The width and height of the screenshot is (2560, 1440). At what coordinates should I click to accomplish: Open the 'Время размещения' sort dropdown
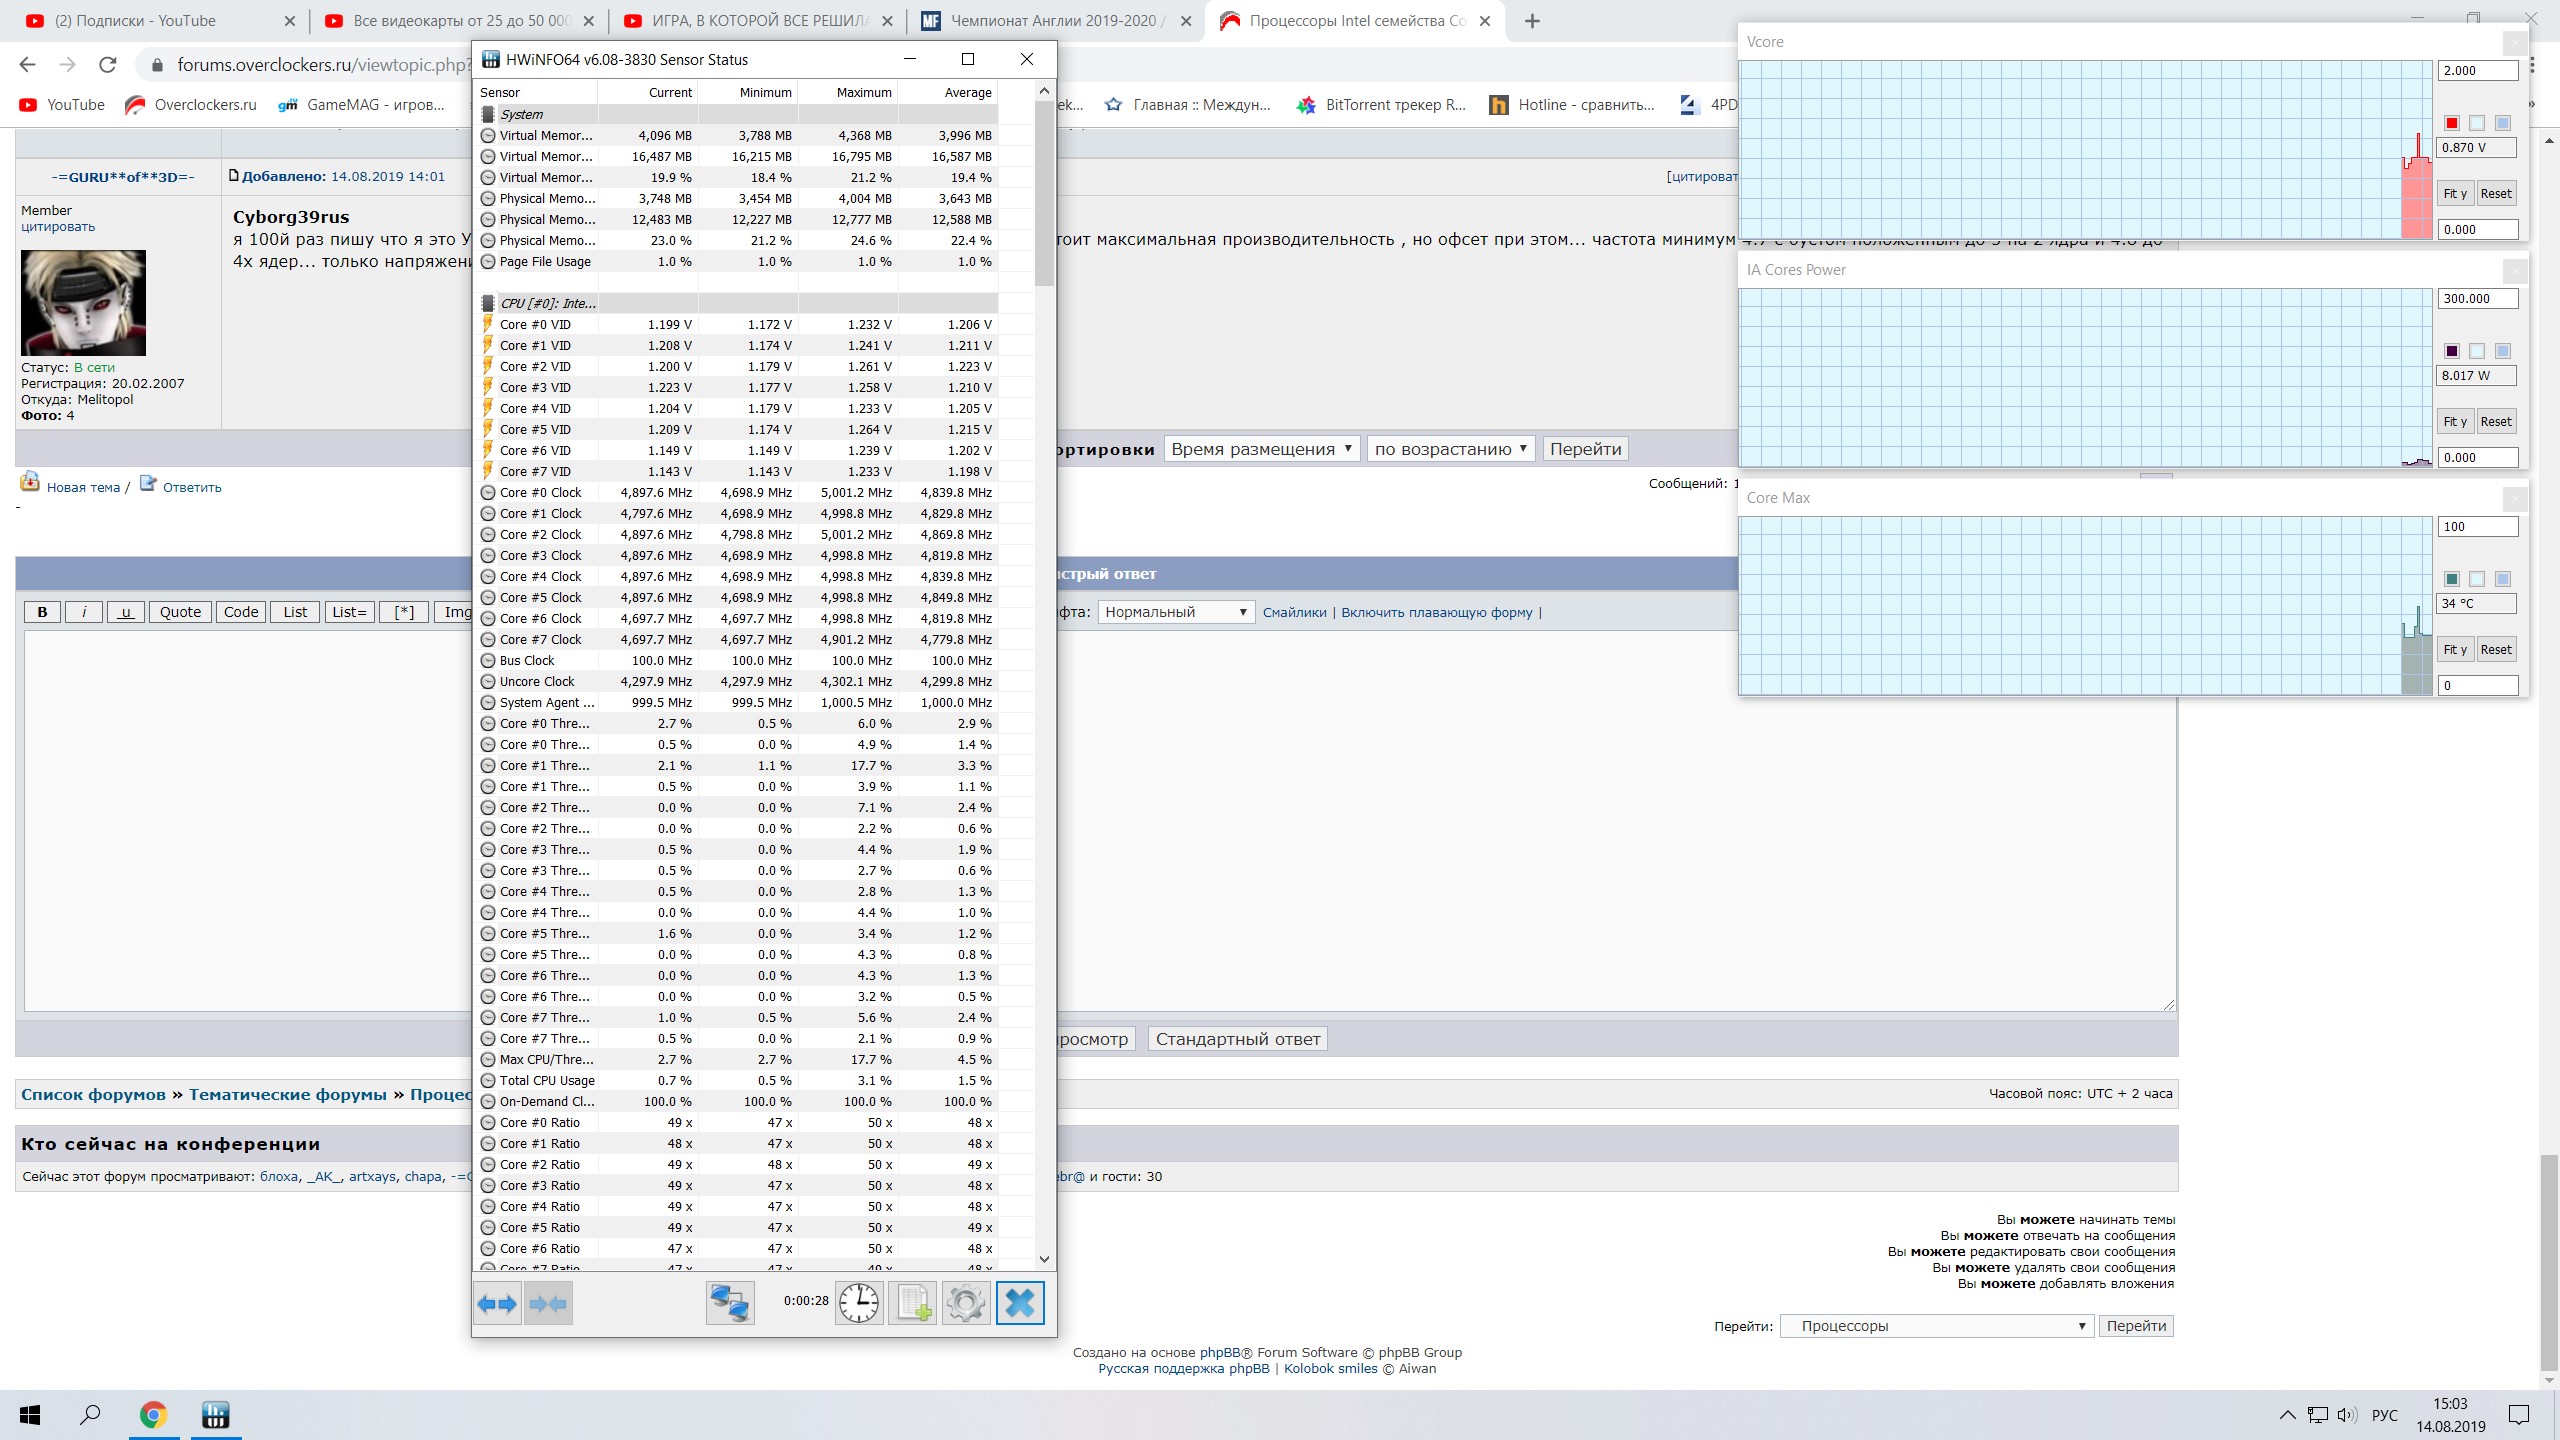pyautogui.click(x=1260, y=449)
